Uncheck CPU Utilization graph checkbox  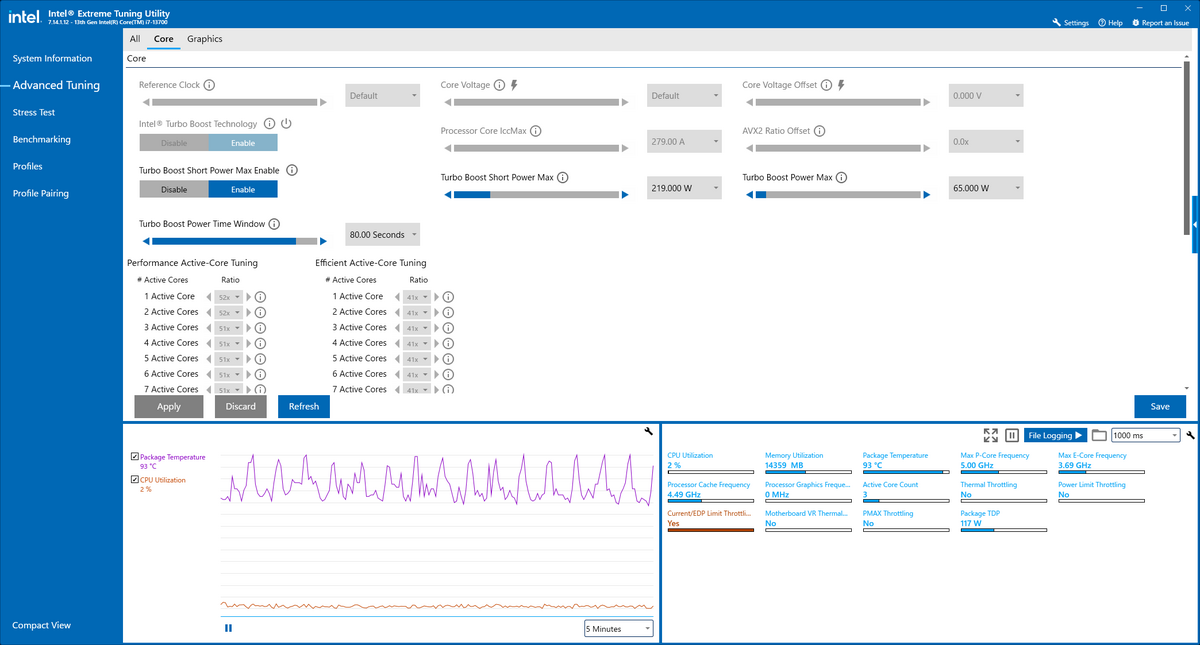coord(135,480)
